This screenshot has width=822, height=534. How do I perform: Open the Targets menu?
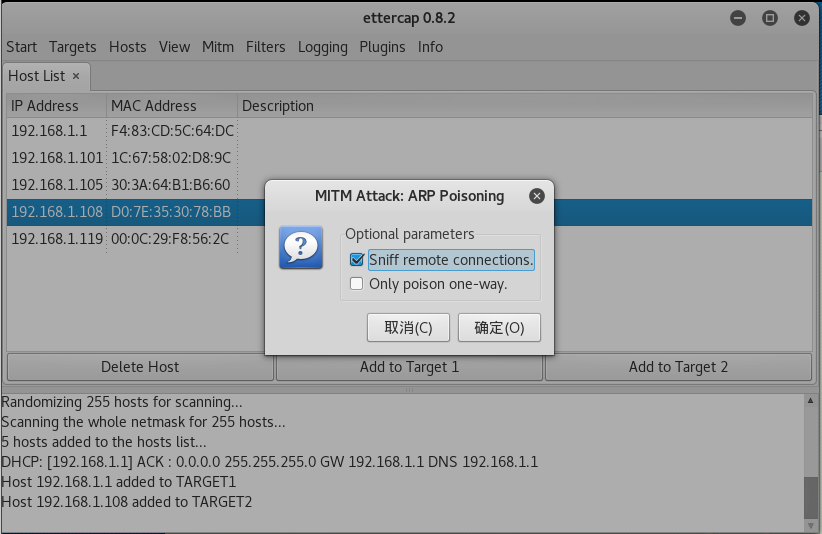point(72,47)
